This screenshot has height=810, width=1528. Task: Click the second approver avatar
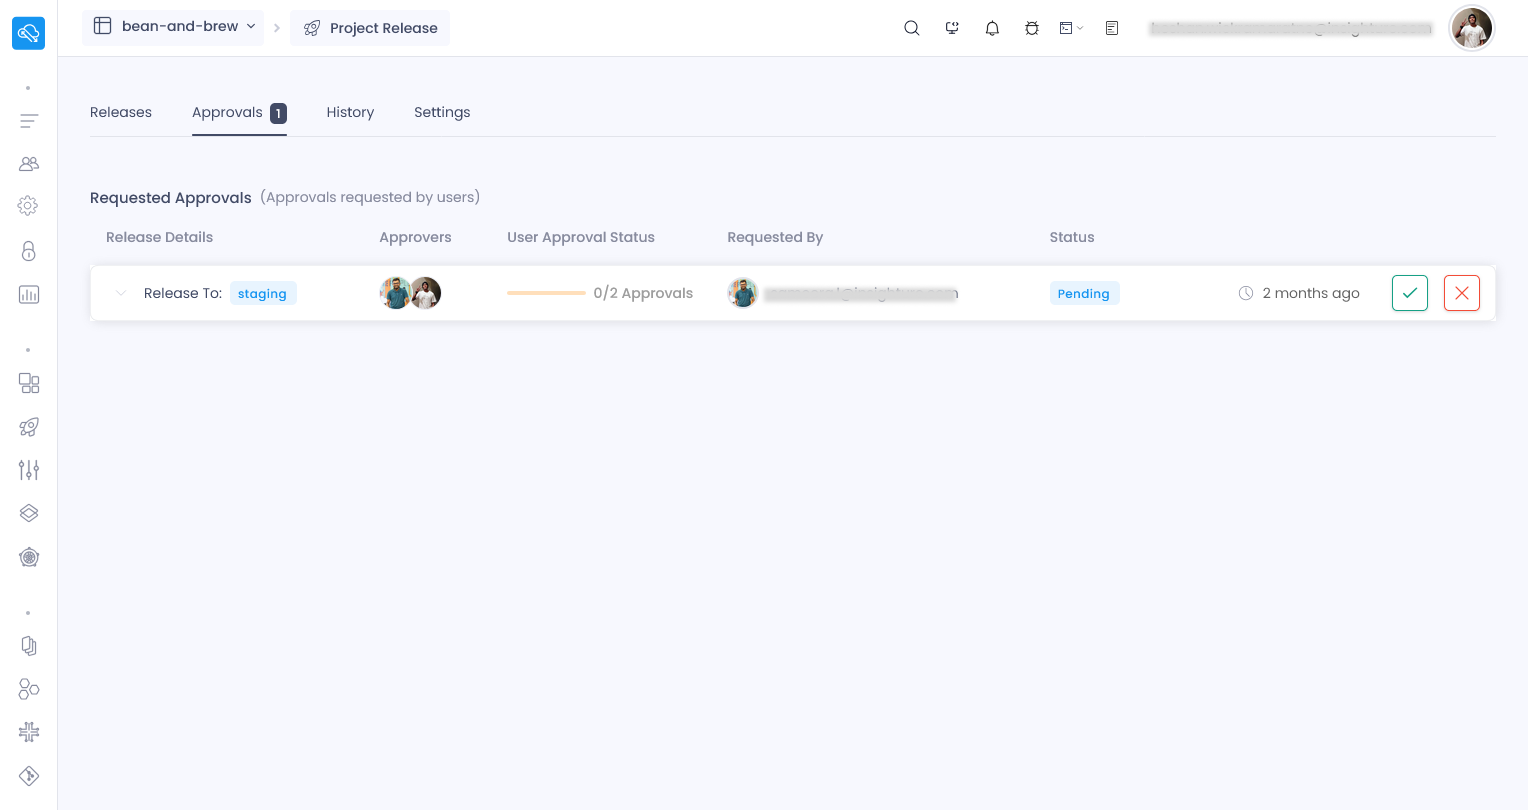[426, 293]
